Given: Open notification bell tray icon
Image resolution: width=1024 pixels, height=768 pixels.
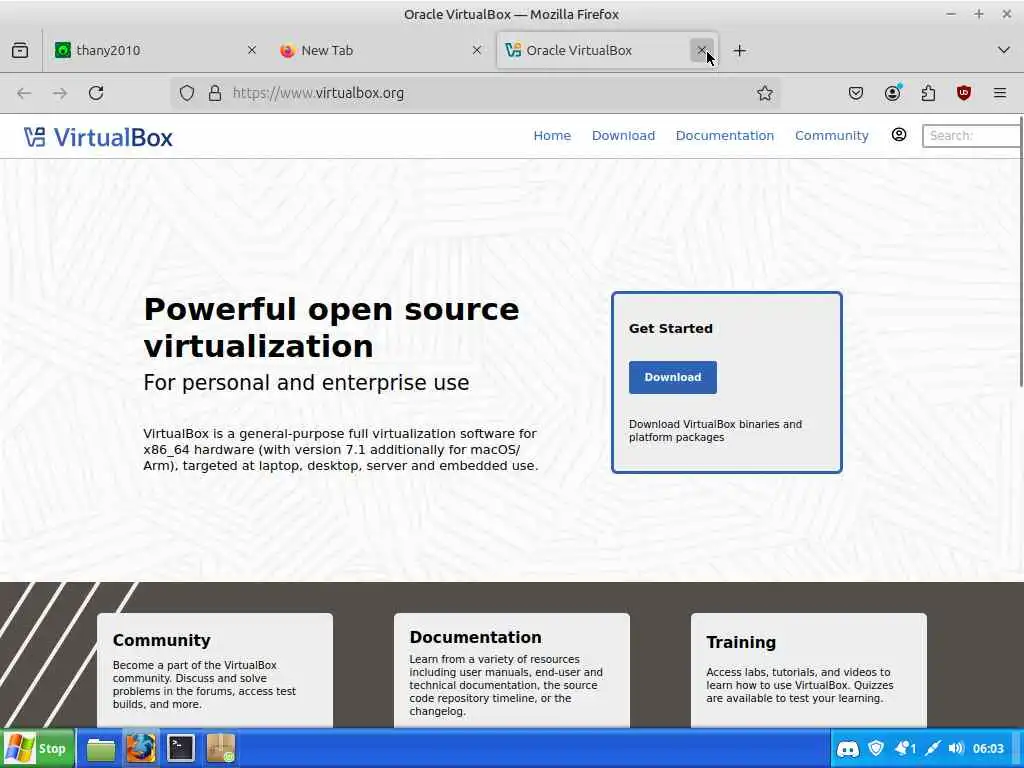Looking at the screenshot, I should coord(904,748).
